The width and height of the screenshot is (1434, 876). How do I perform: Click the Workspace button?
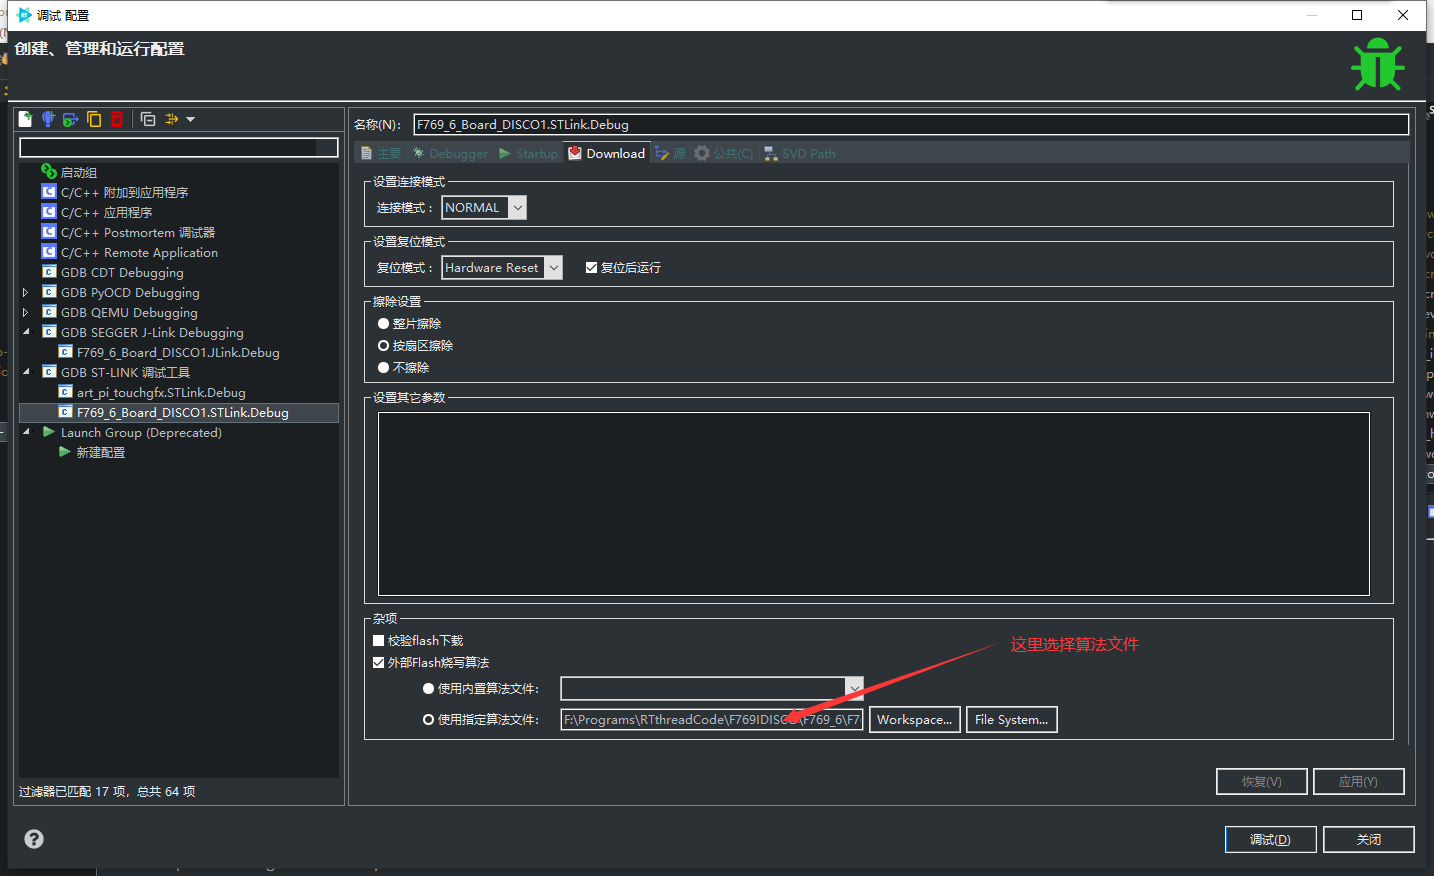pos(914,719)
